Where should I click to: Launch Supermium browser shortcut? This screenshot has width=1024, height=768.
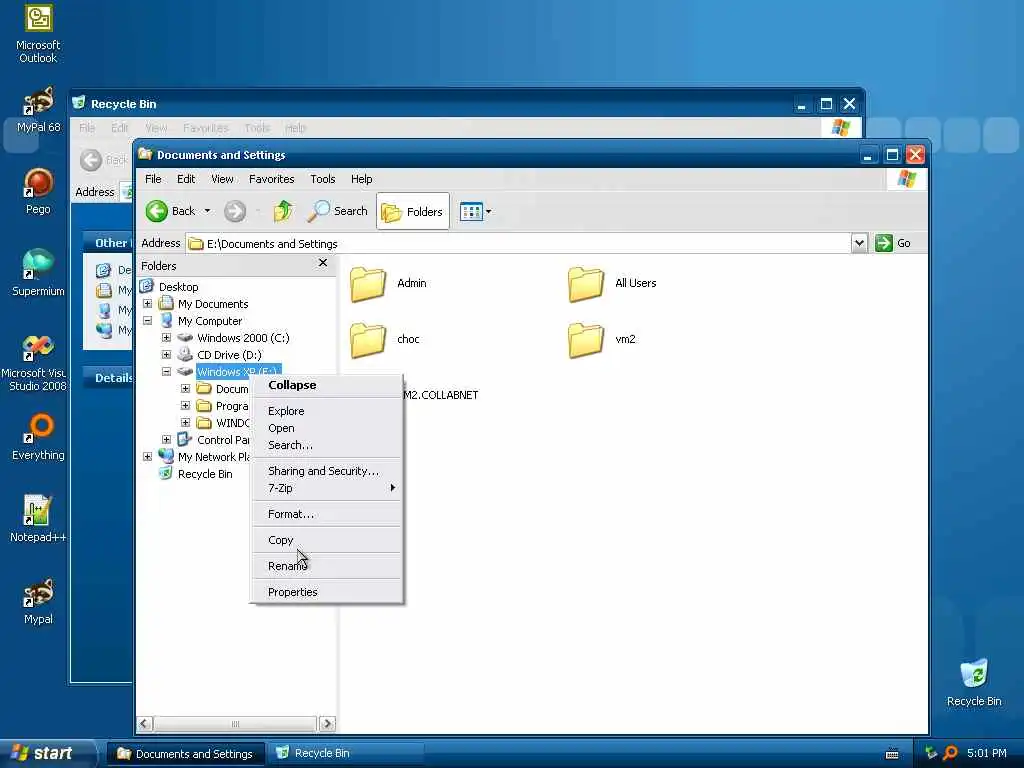coord(38,273)
